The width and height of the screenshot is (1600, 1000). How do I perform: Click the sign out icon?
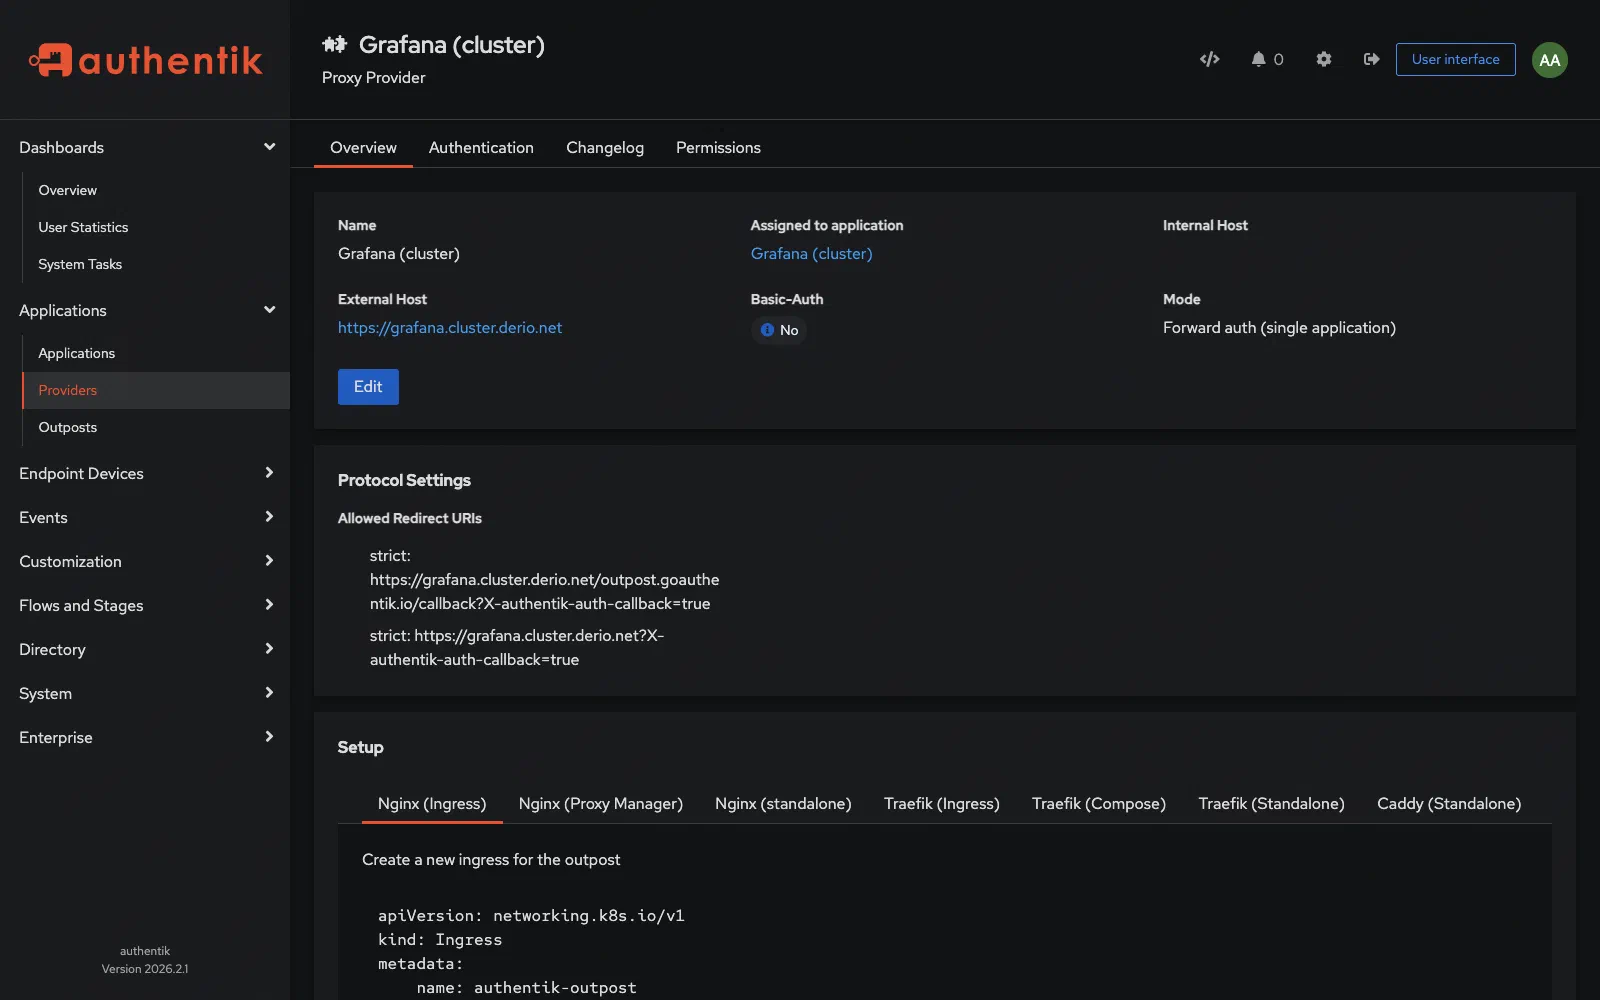[1371, 59]
